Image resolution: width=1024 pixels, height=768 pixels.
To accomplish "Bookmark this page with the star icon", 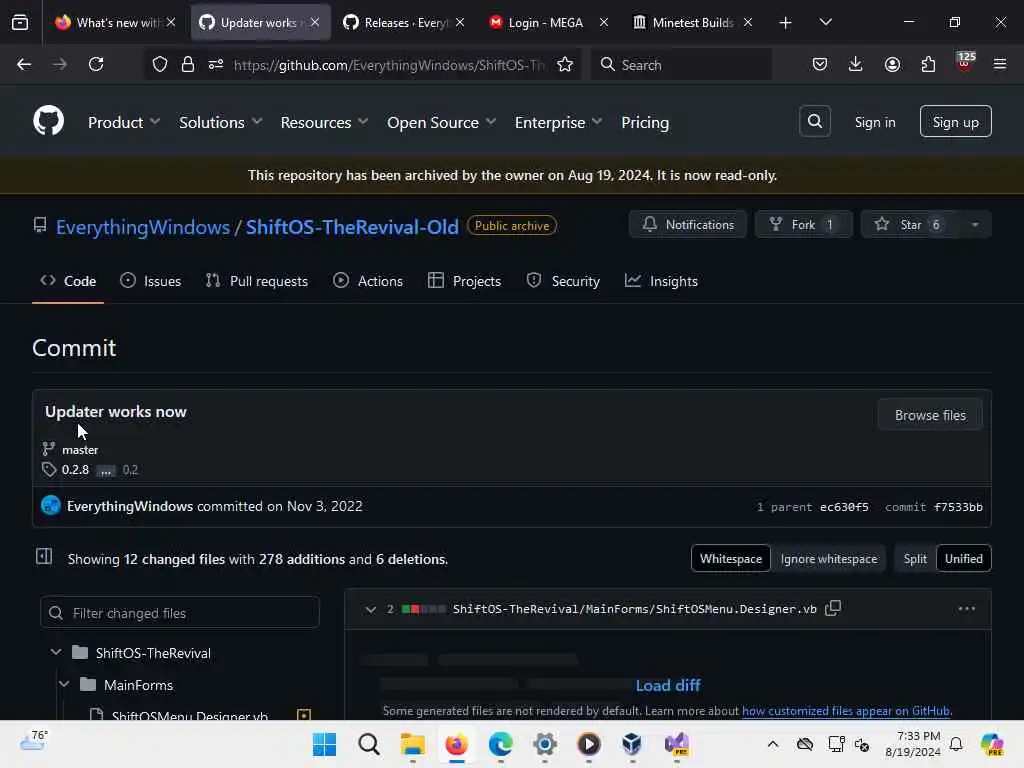I will 565,64.
